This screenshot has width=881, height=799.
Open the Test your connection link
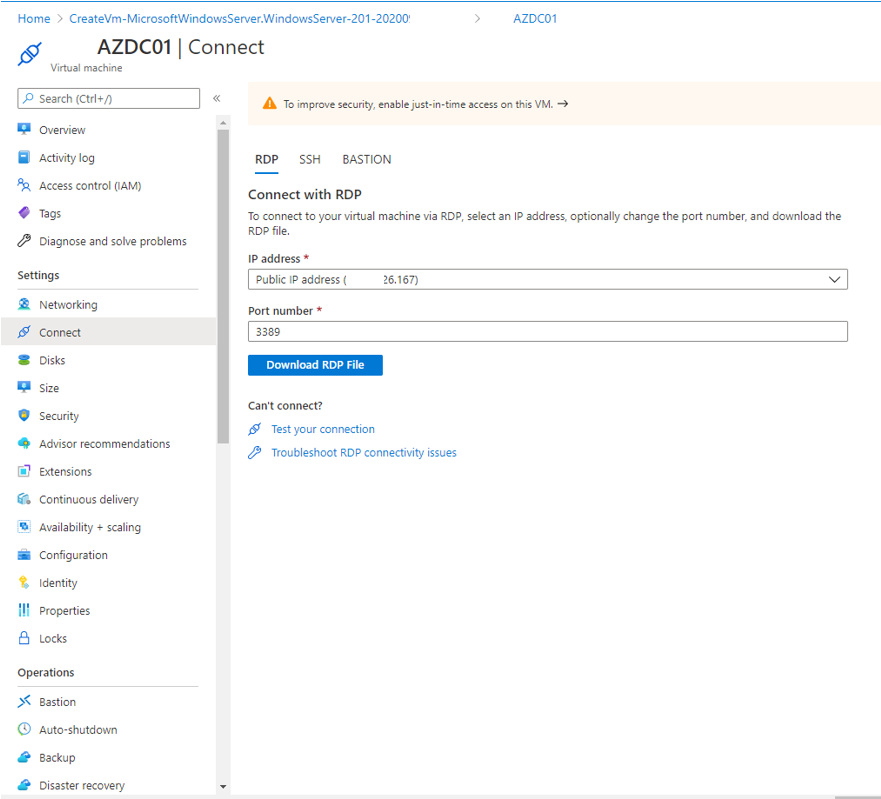[x=323, y=429]
